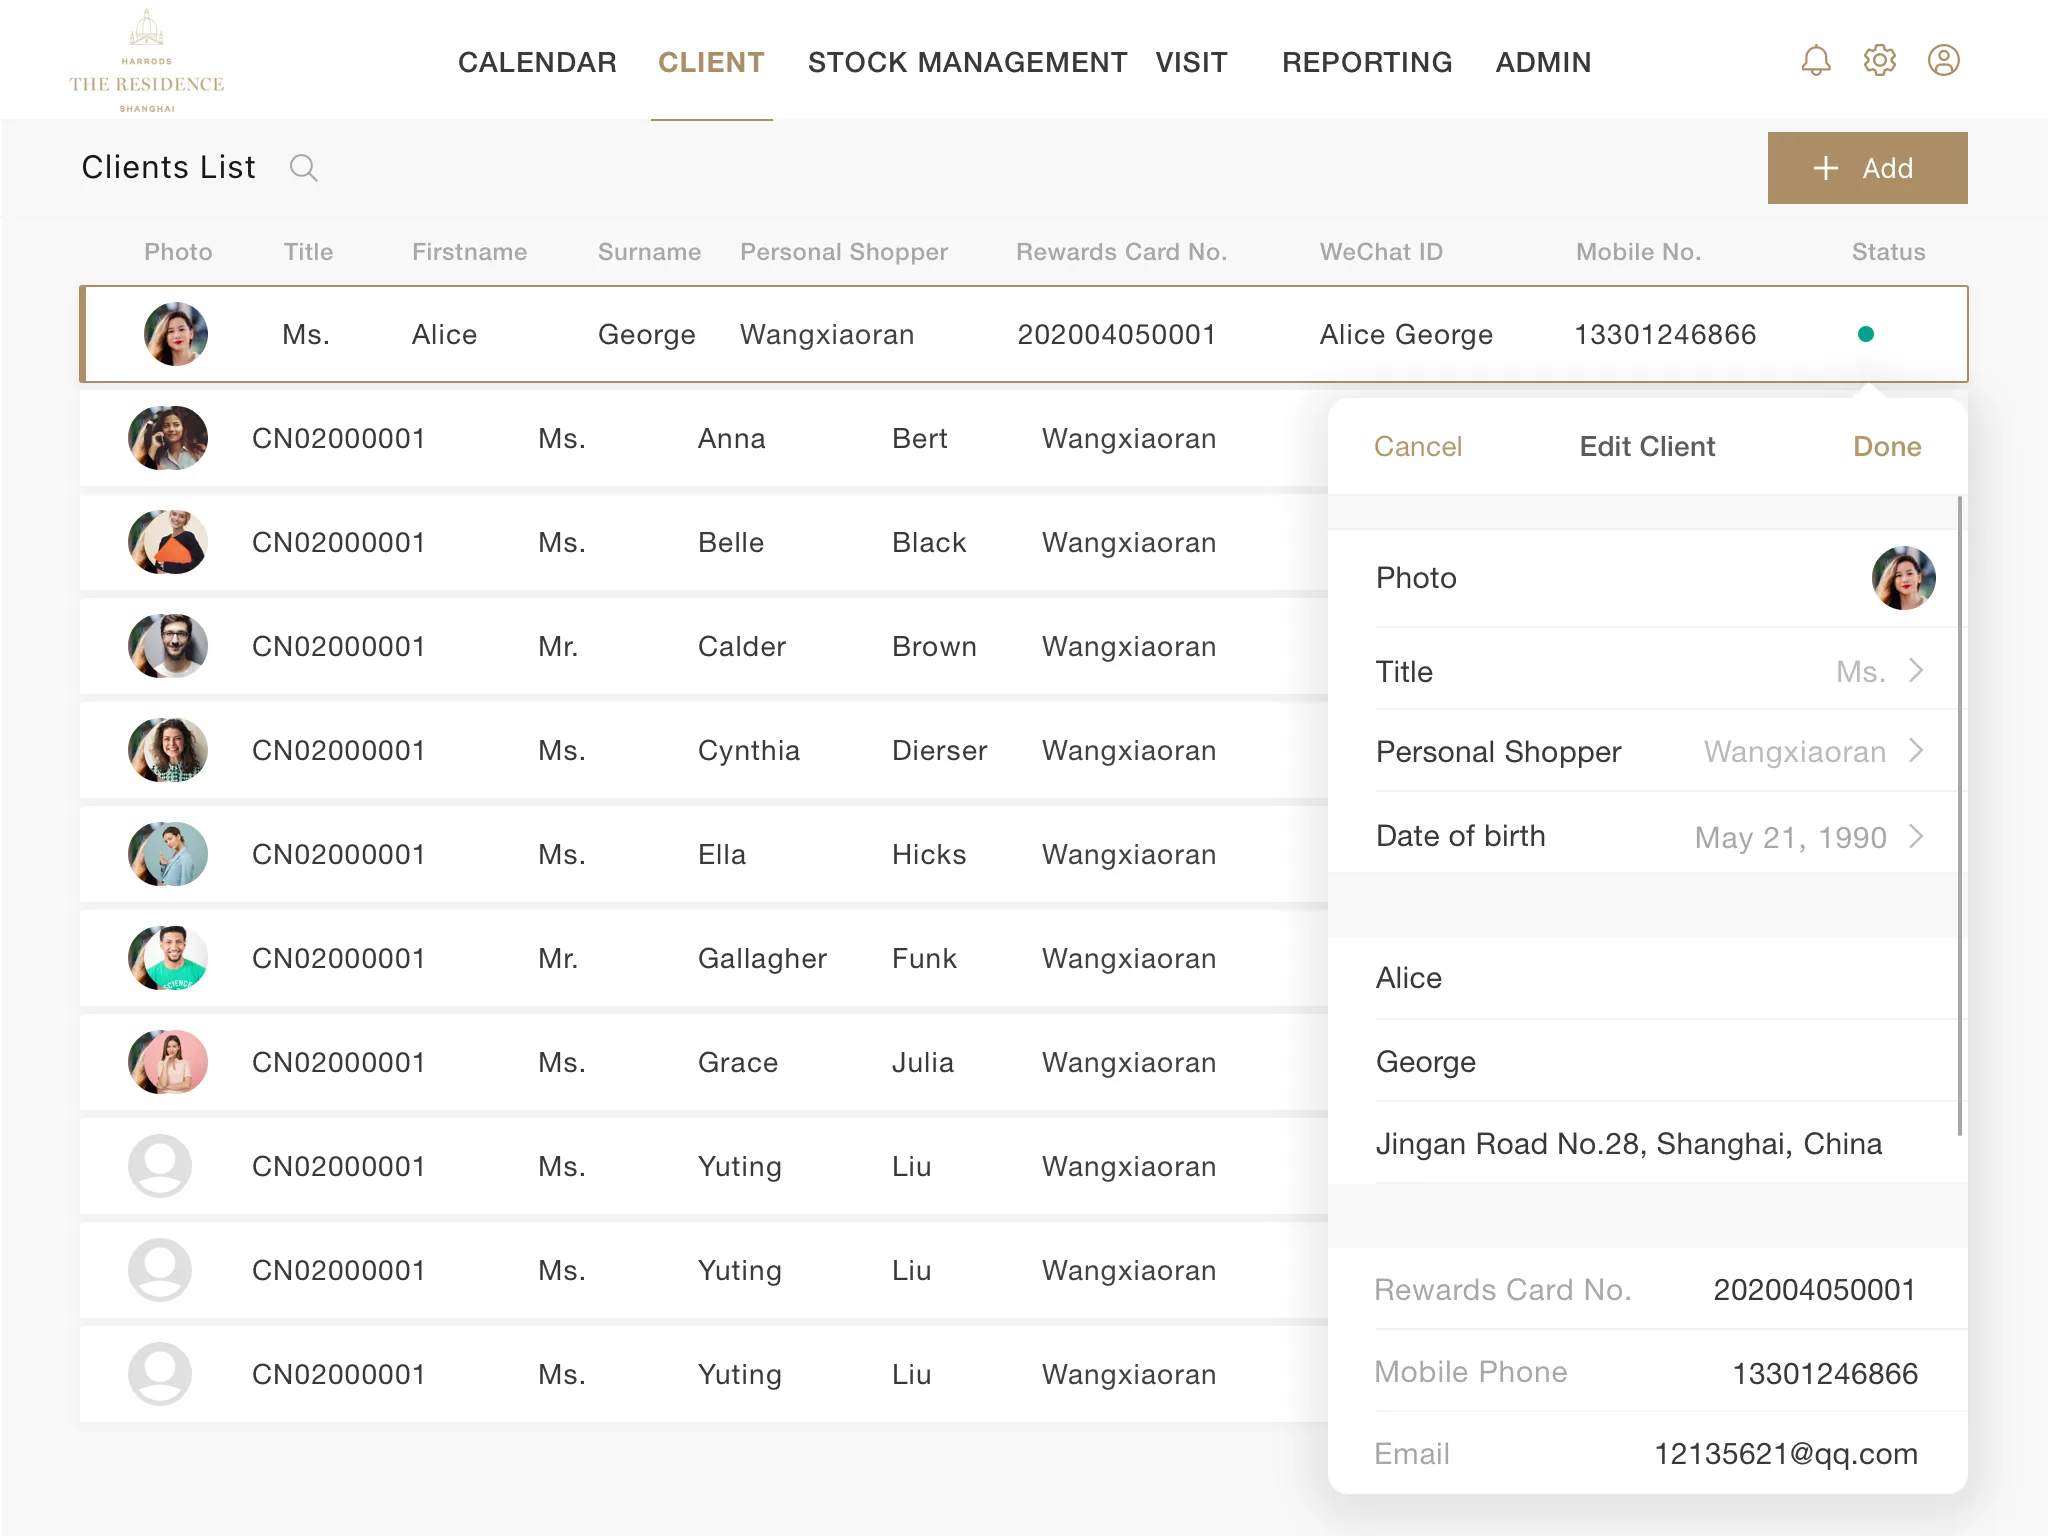The width and height of the screenshot is (2048, 1536).
Task: Click Ella Hicks's profile photo
Action: (168, 854)
